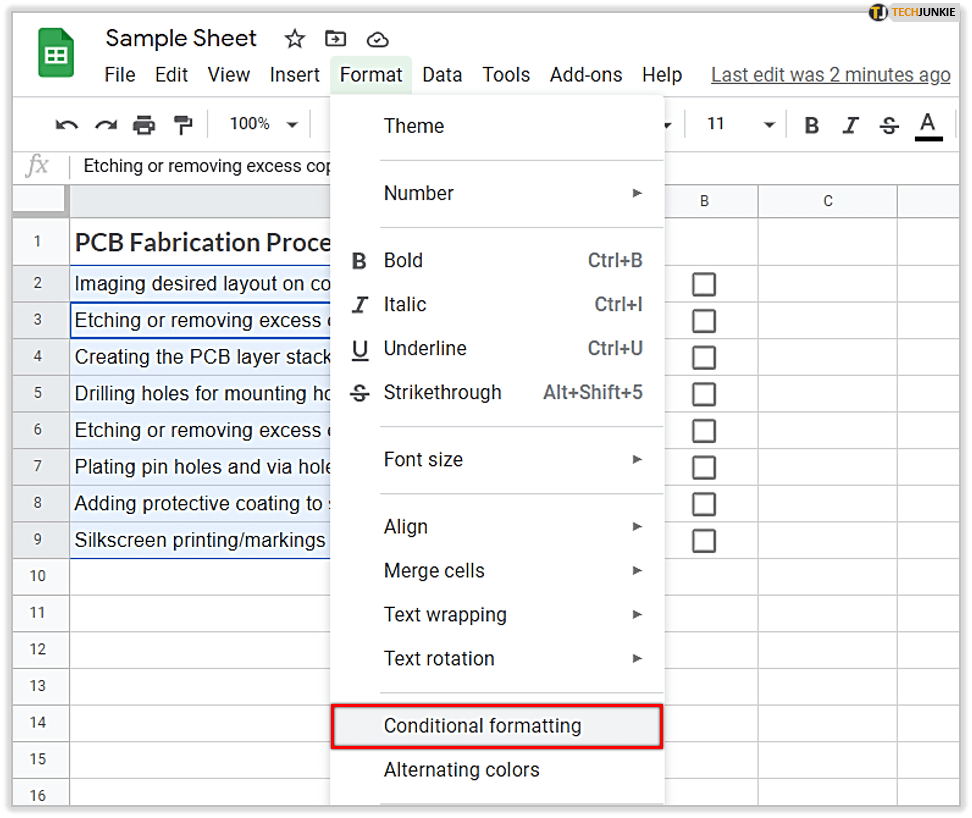Choose Alternating colors menu entry
The height and width of the screenshot is (818, 972).
coord(462,770)
